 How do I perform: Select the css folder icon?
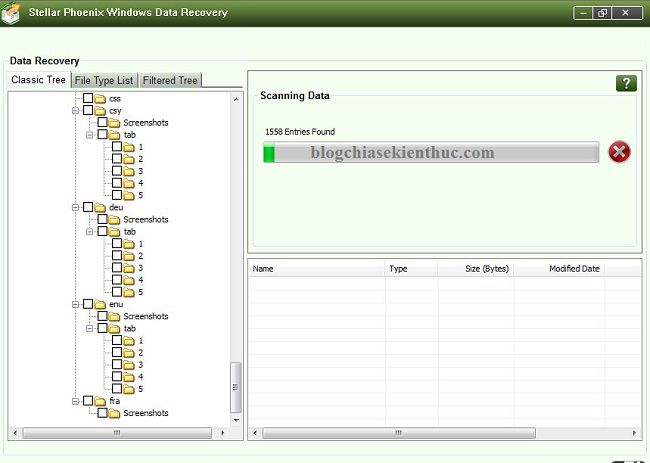100,99
